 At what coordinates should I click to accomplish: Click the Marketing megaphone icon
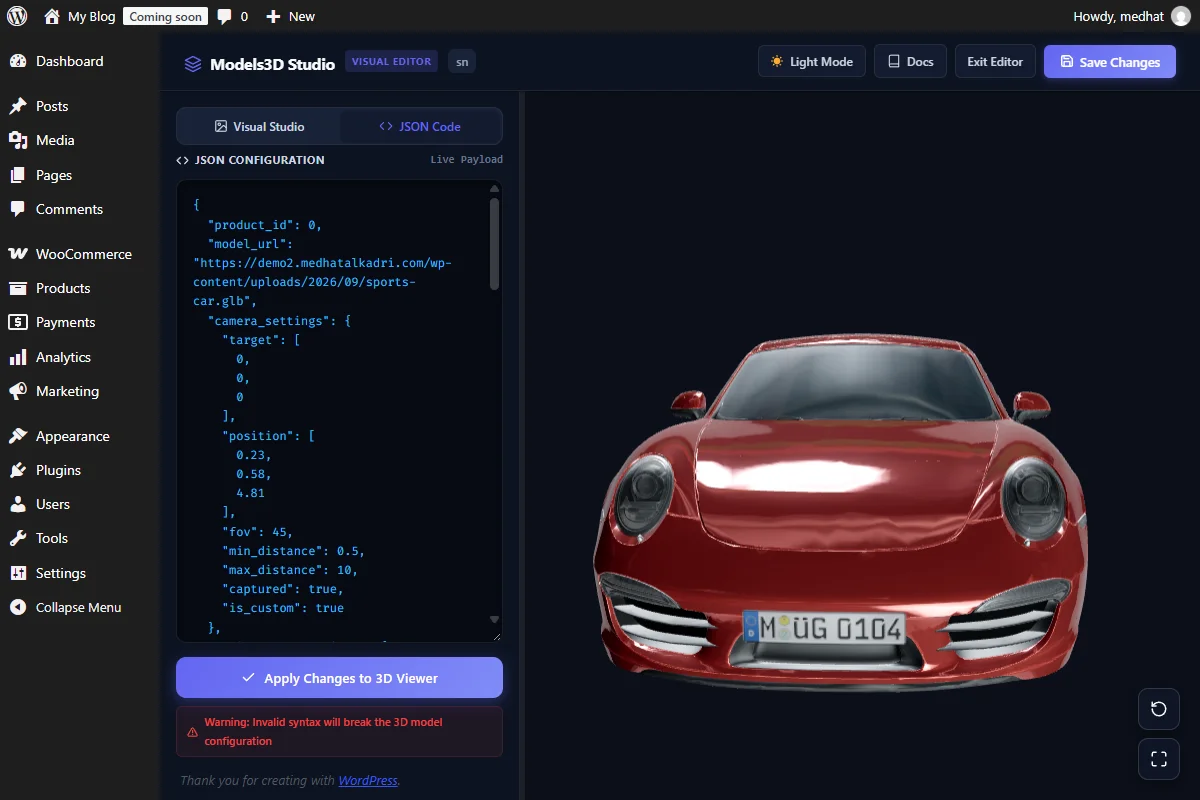(18, 391)
